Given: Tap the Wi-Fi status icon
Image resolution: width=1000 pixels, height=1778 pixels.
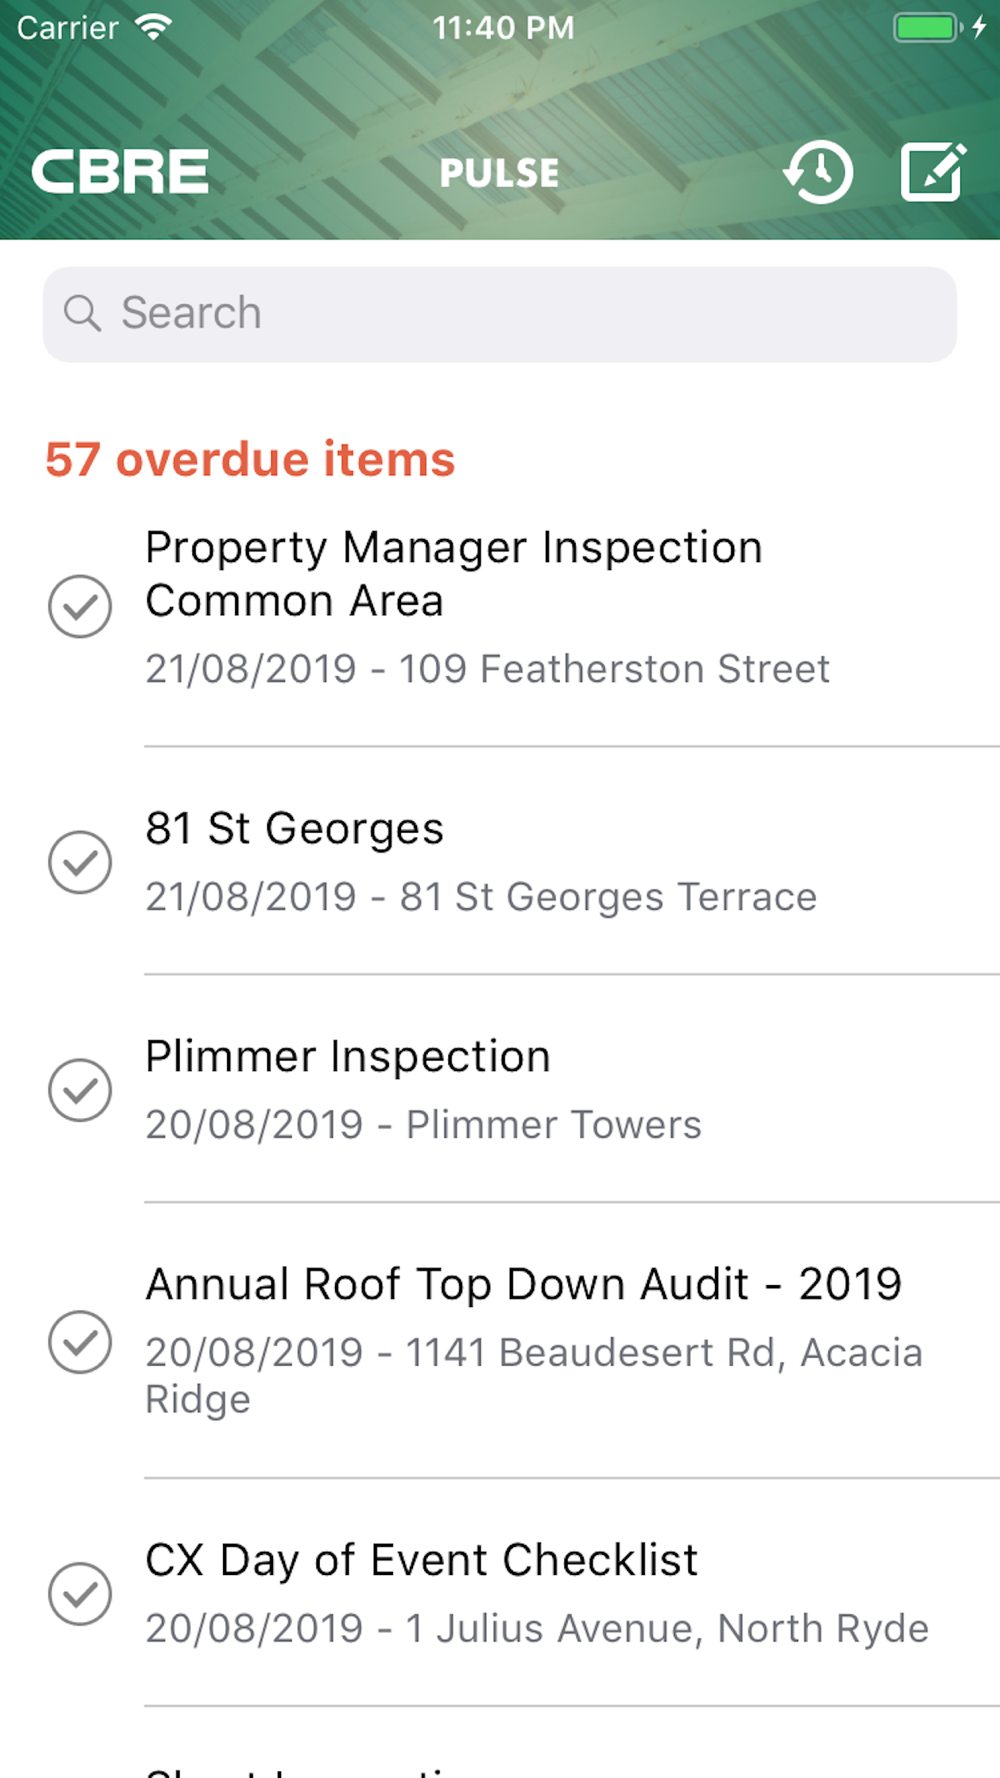Looking at the screenshot, I should click(153, 27).
